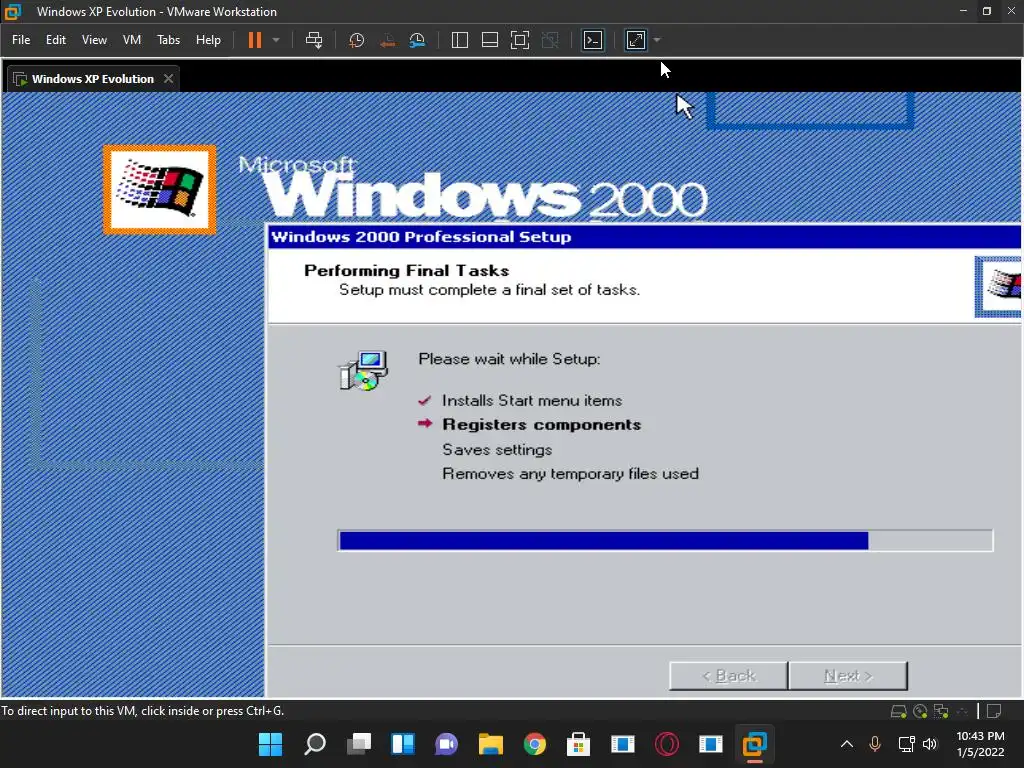Open Widgets on the taskbar
Image resolution: width=1024 pixels, height=768 pixels.
tap(403, 744)
